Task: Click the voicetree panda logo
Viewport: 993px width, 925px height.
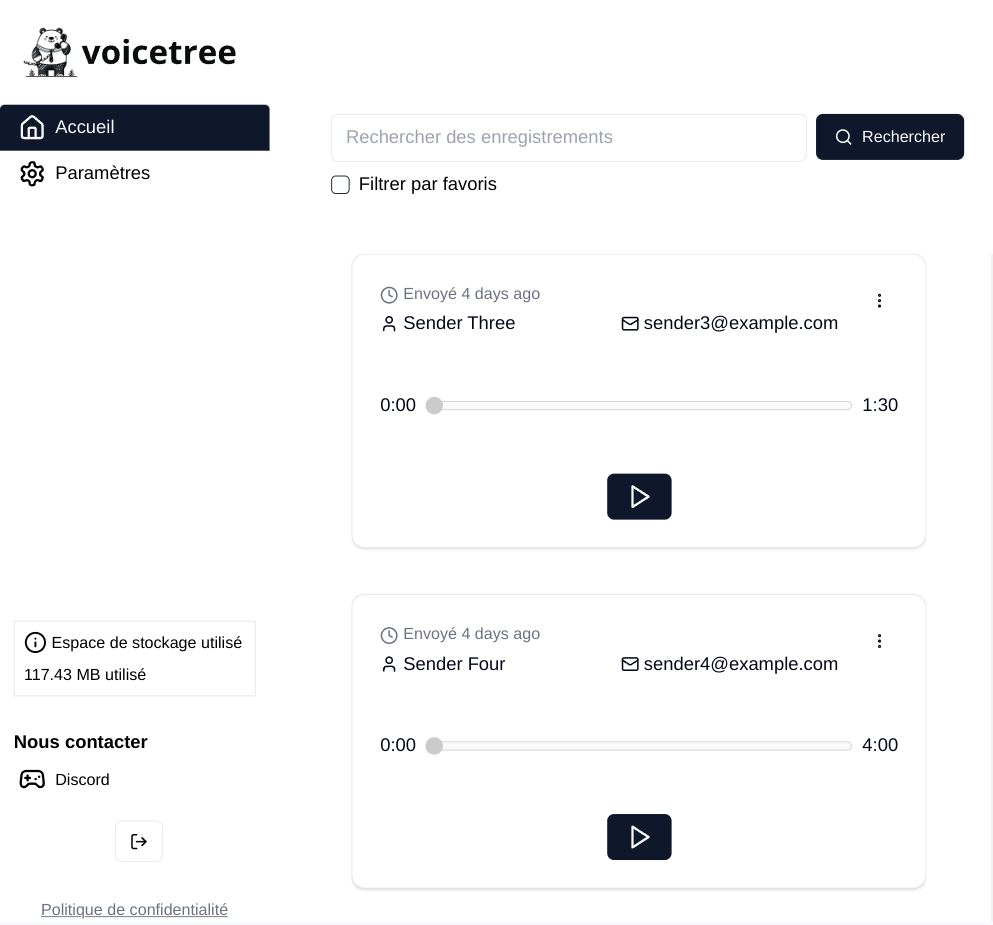Action: pos(50,52)
